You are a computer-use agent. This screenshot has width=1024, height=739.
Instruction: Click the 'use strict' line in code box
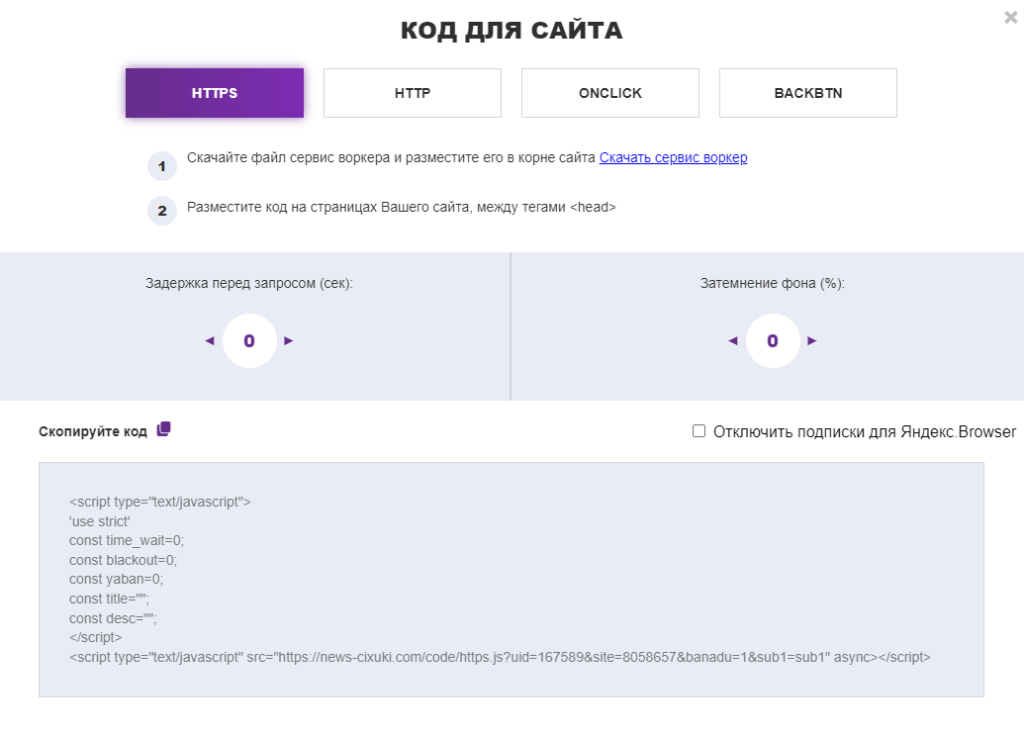coord(100,522)
